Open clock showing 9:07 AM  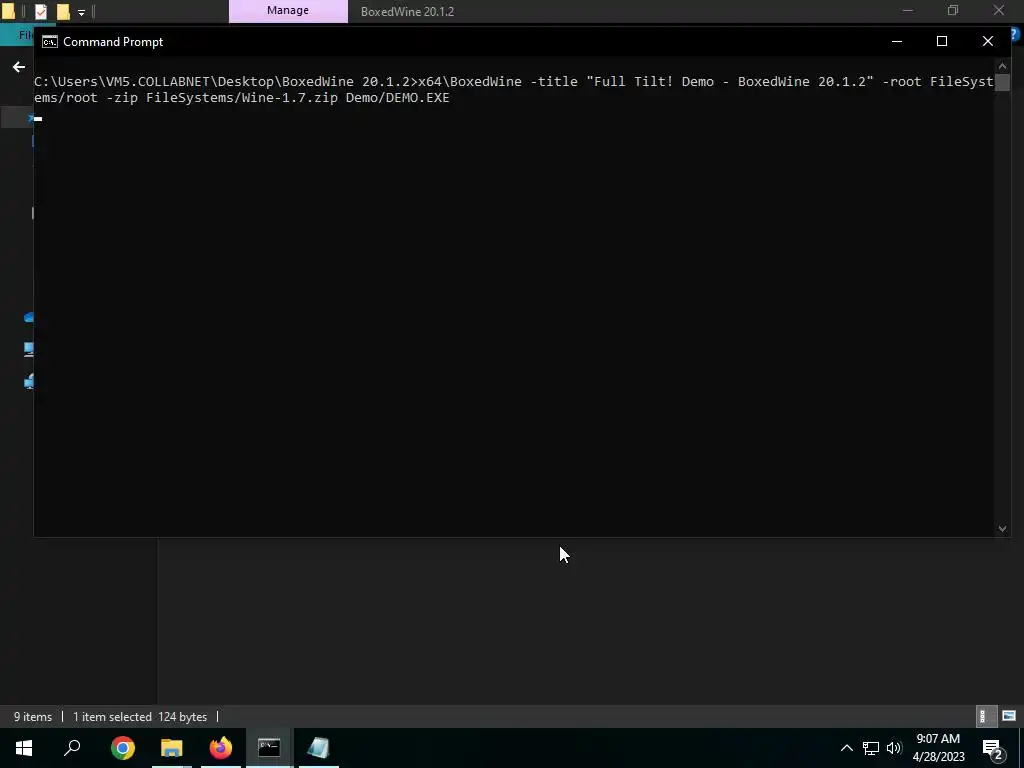(x=938, y=748)
